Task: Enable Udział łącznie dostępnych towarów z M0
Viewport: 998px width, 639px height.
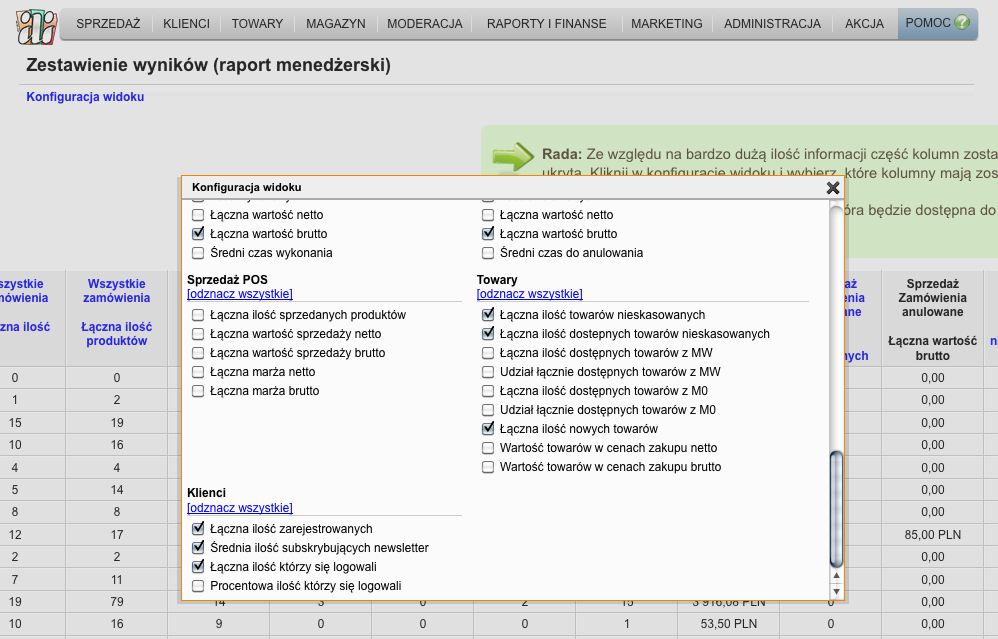Action: tap(488, 411)
